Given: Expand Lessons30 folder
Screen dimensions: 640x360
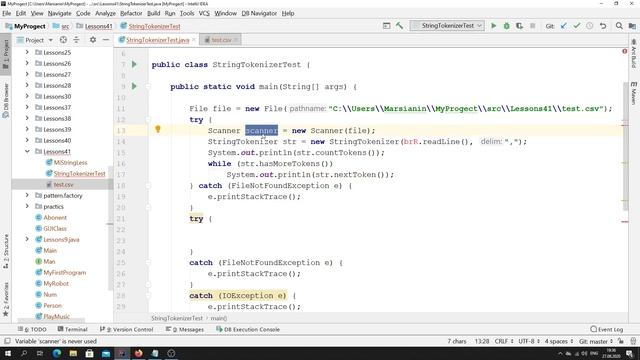Looking at the screenshot, I should click(27, 96).
